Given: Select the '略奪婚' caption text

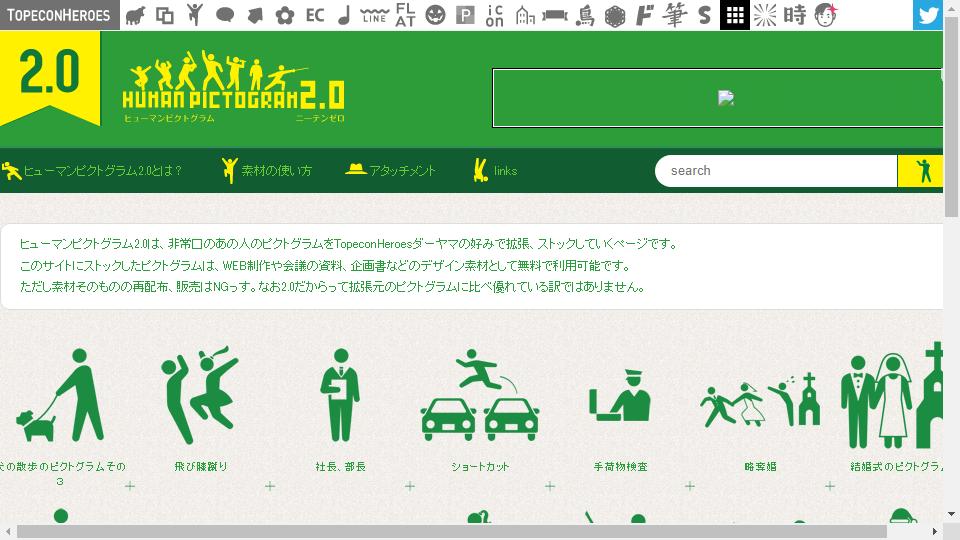Looking at the screenshot, I should point(760,467).
